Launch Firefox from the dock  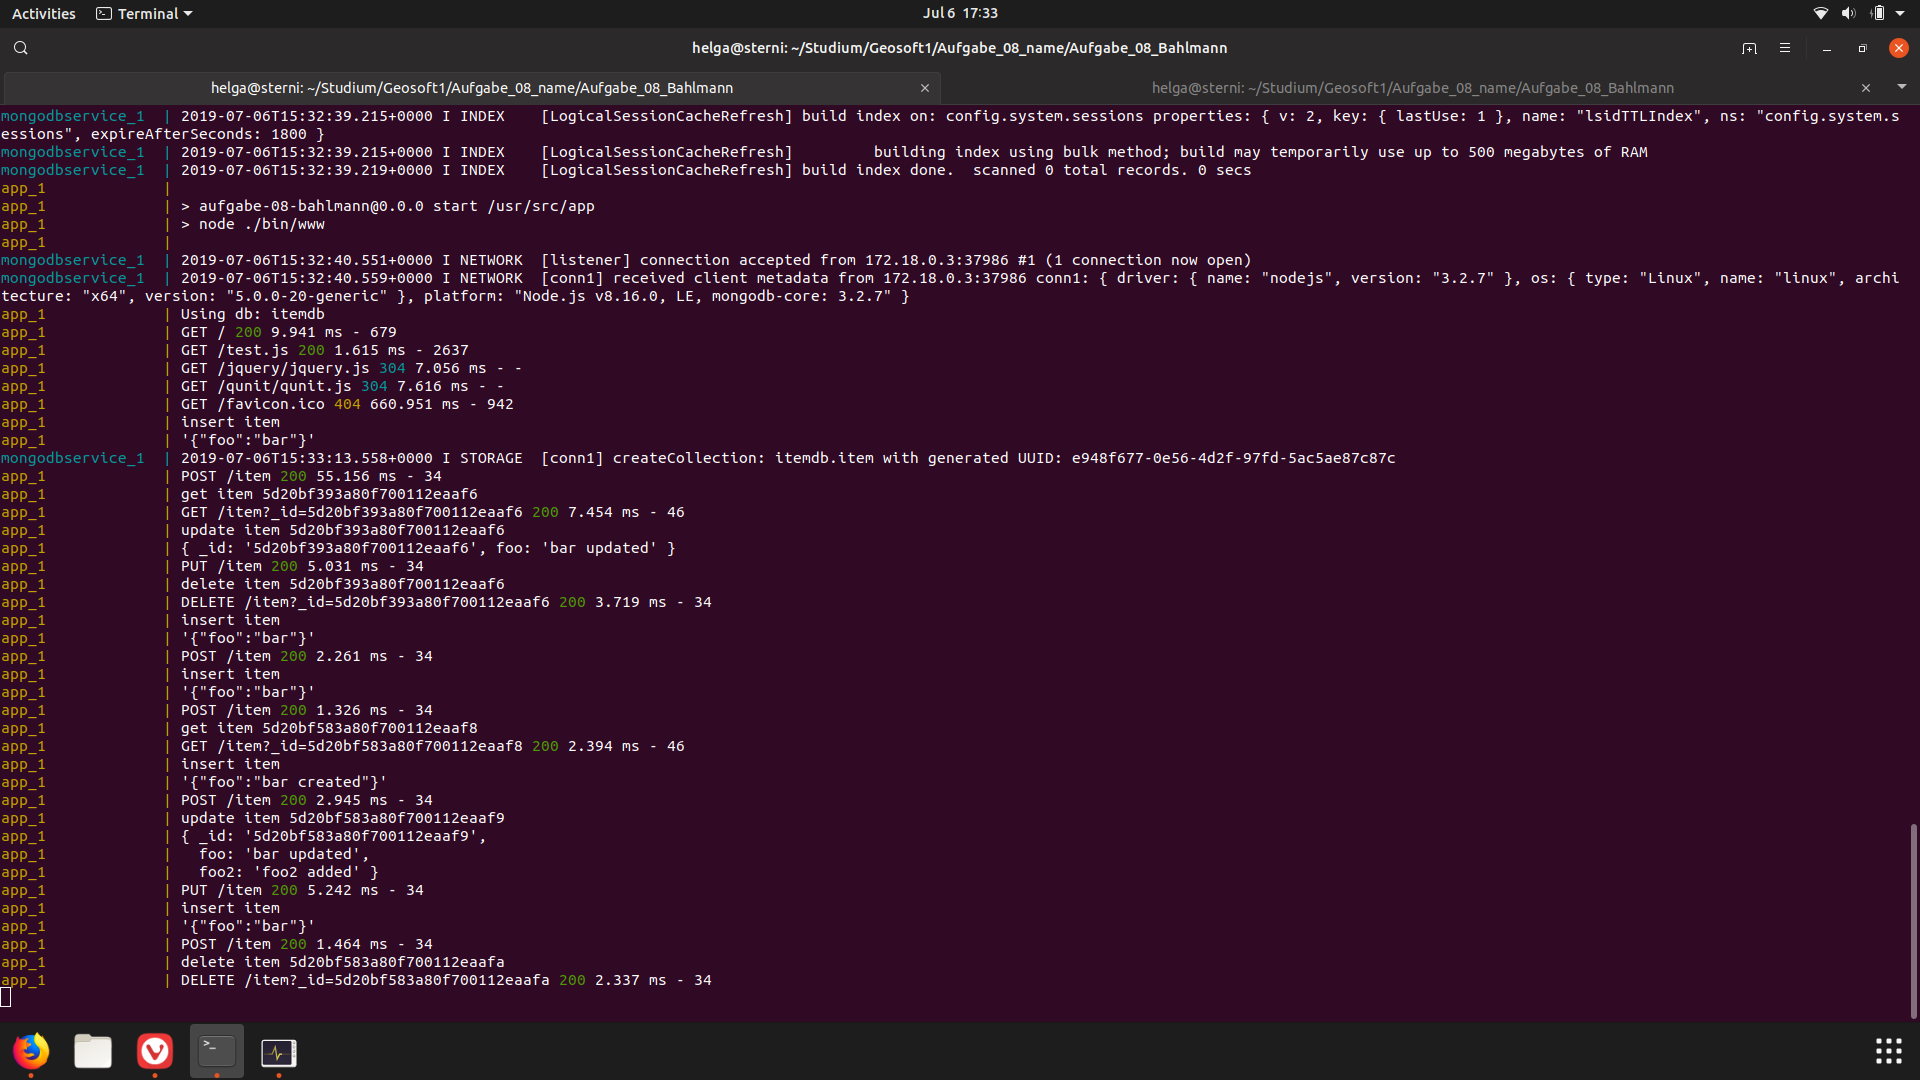(x=31, y=1051)
